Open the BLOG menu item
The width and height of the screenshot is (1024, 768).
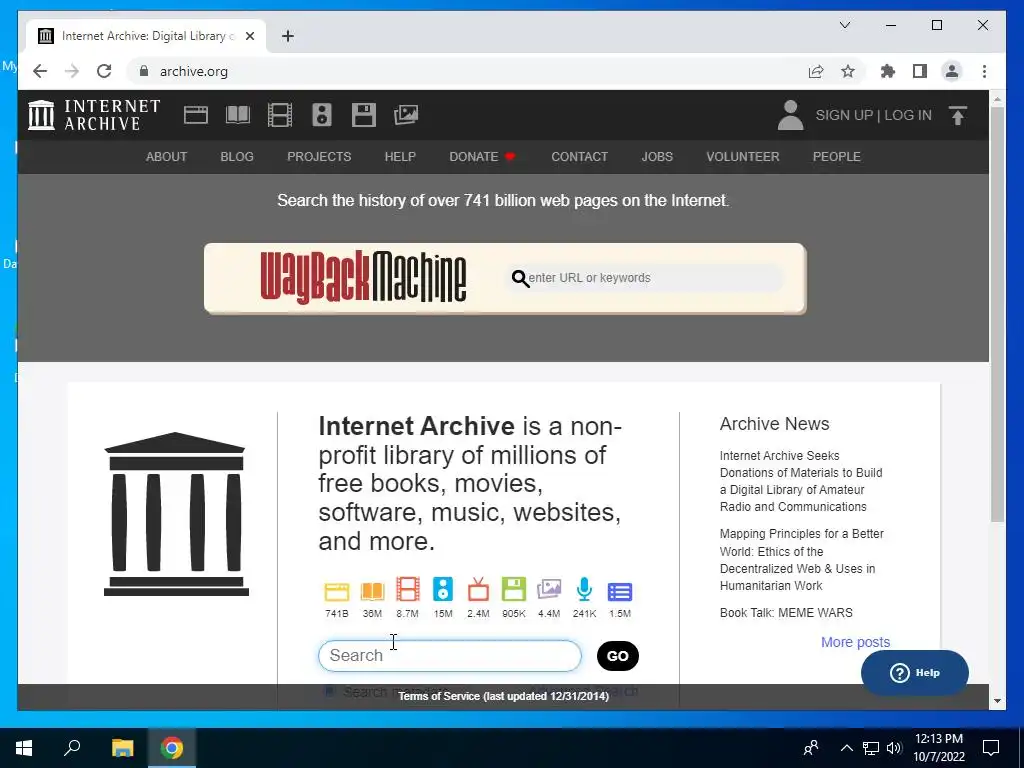tap(237, 157)
